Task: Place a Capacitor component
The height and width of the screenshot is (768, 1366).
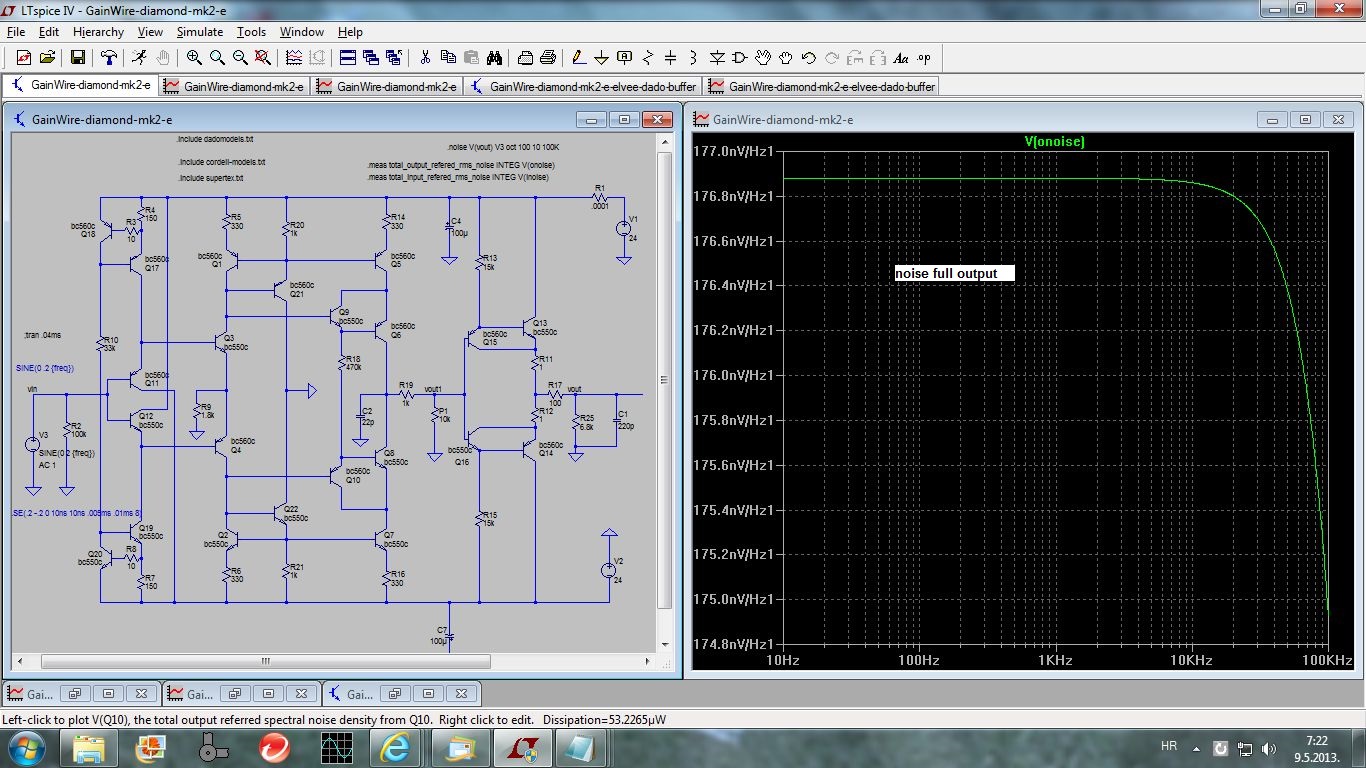Action: (x=671, y=57)
